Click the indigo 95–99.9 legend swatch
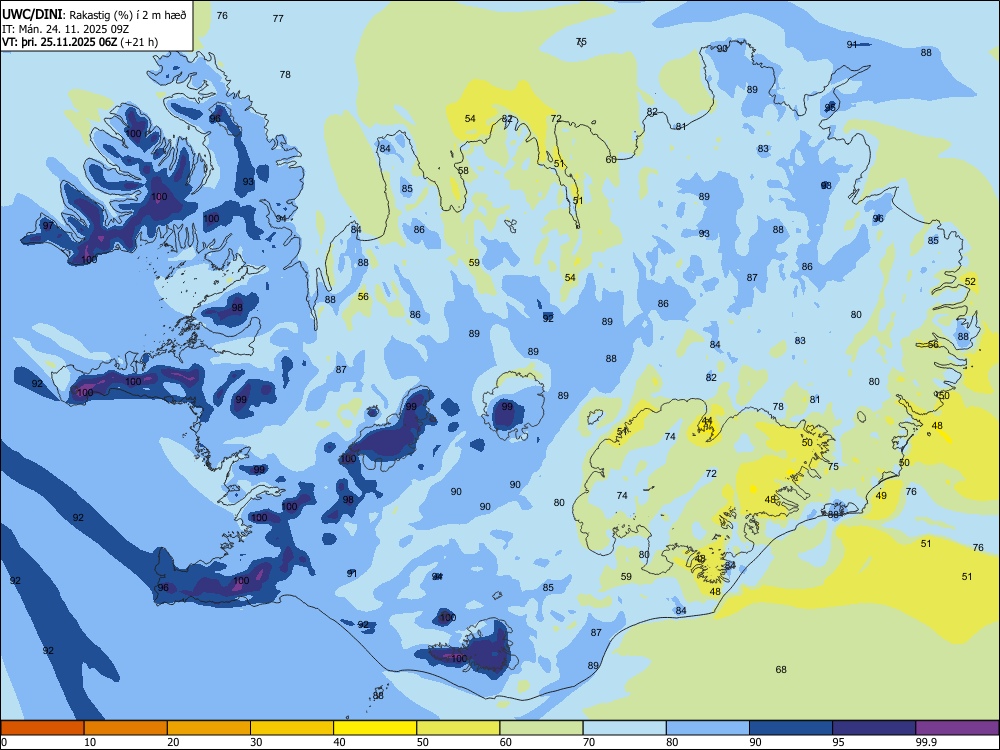This screenshot has height=750, width=1000. [x=874, y=728]
